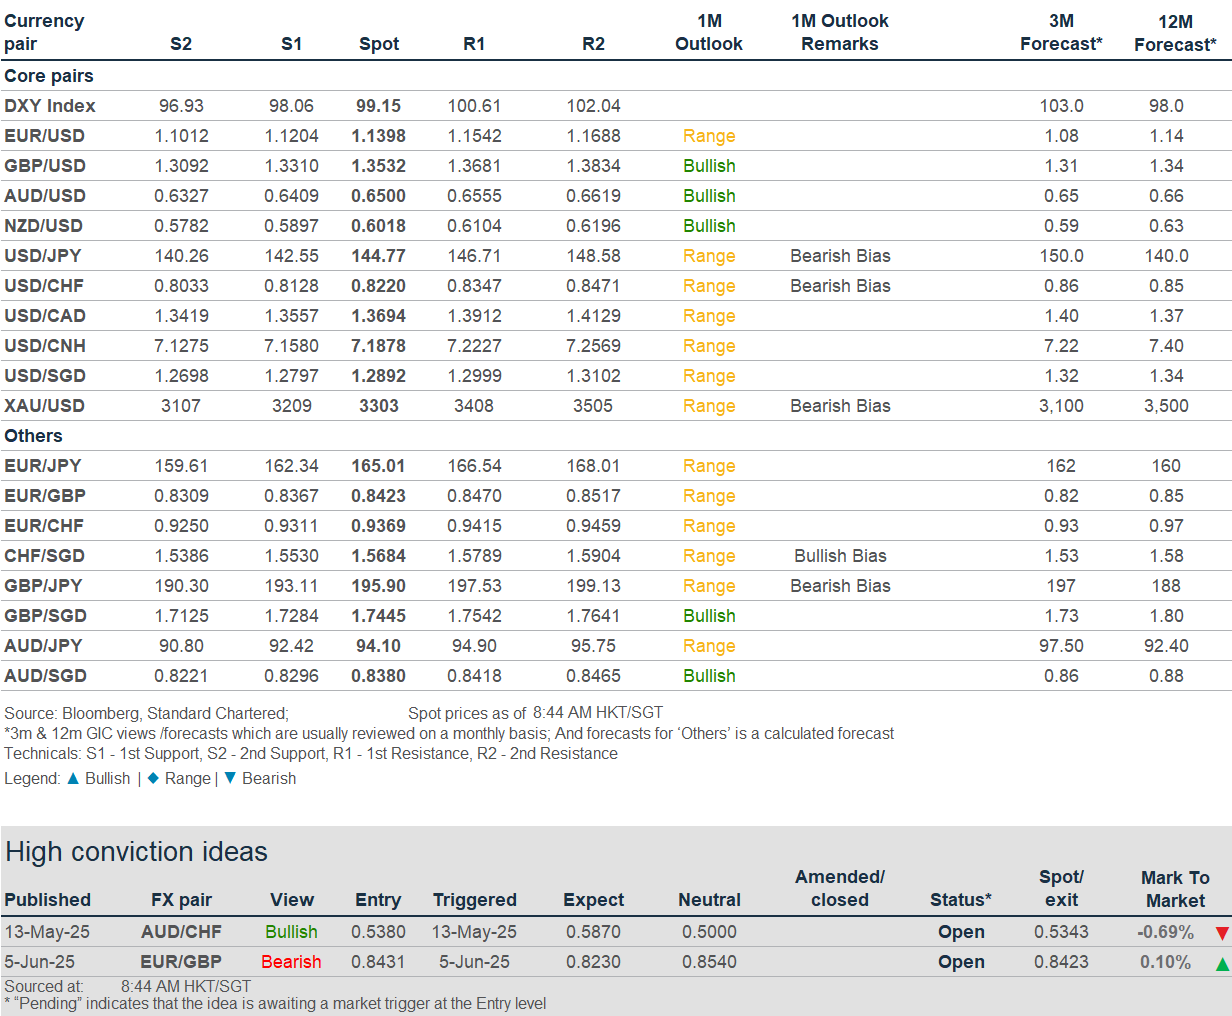The image size is (1232, 1016).
Task: Click the blue Range diamond in legend
Action: (153, 778)
